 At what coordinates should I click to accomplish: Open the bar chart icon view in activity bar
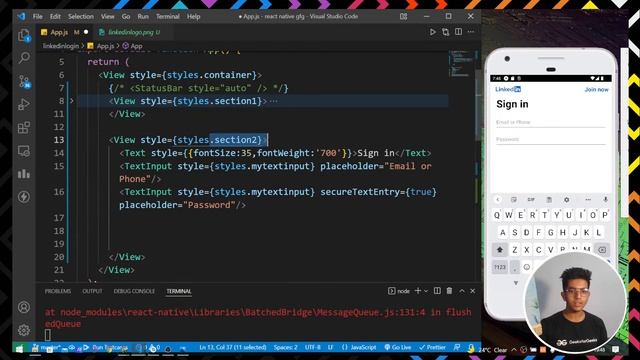pos(24,174)
